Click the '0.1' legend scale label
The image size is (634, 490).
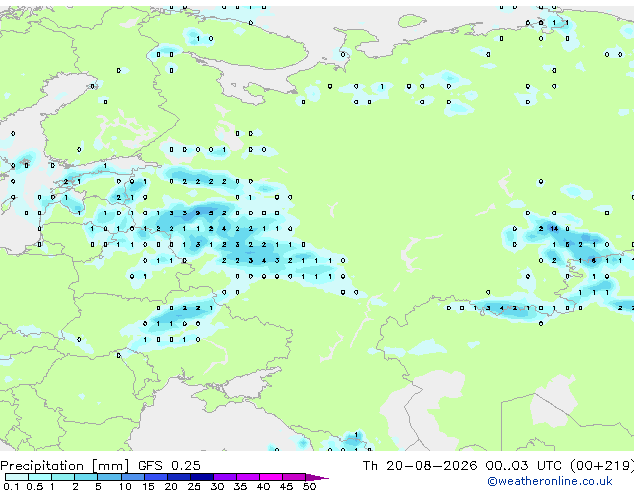pos(11,486)
